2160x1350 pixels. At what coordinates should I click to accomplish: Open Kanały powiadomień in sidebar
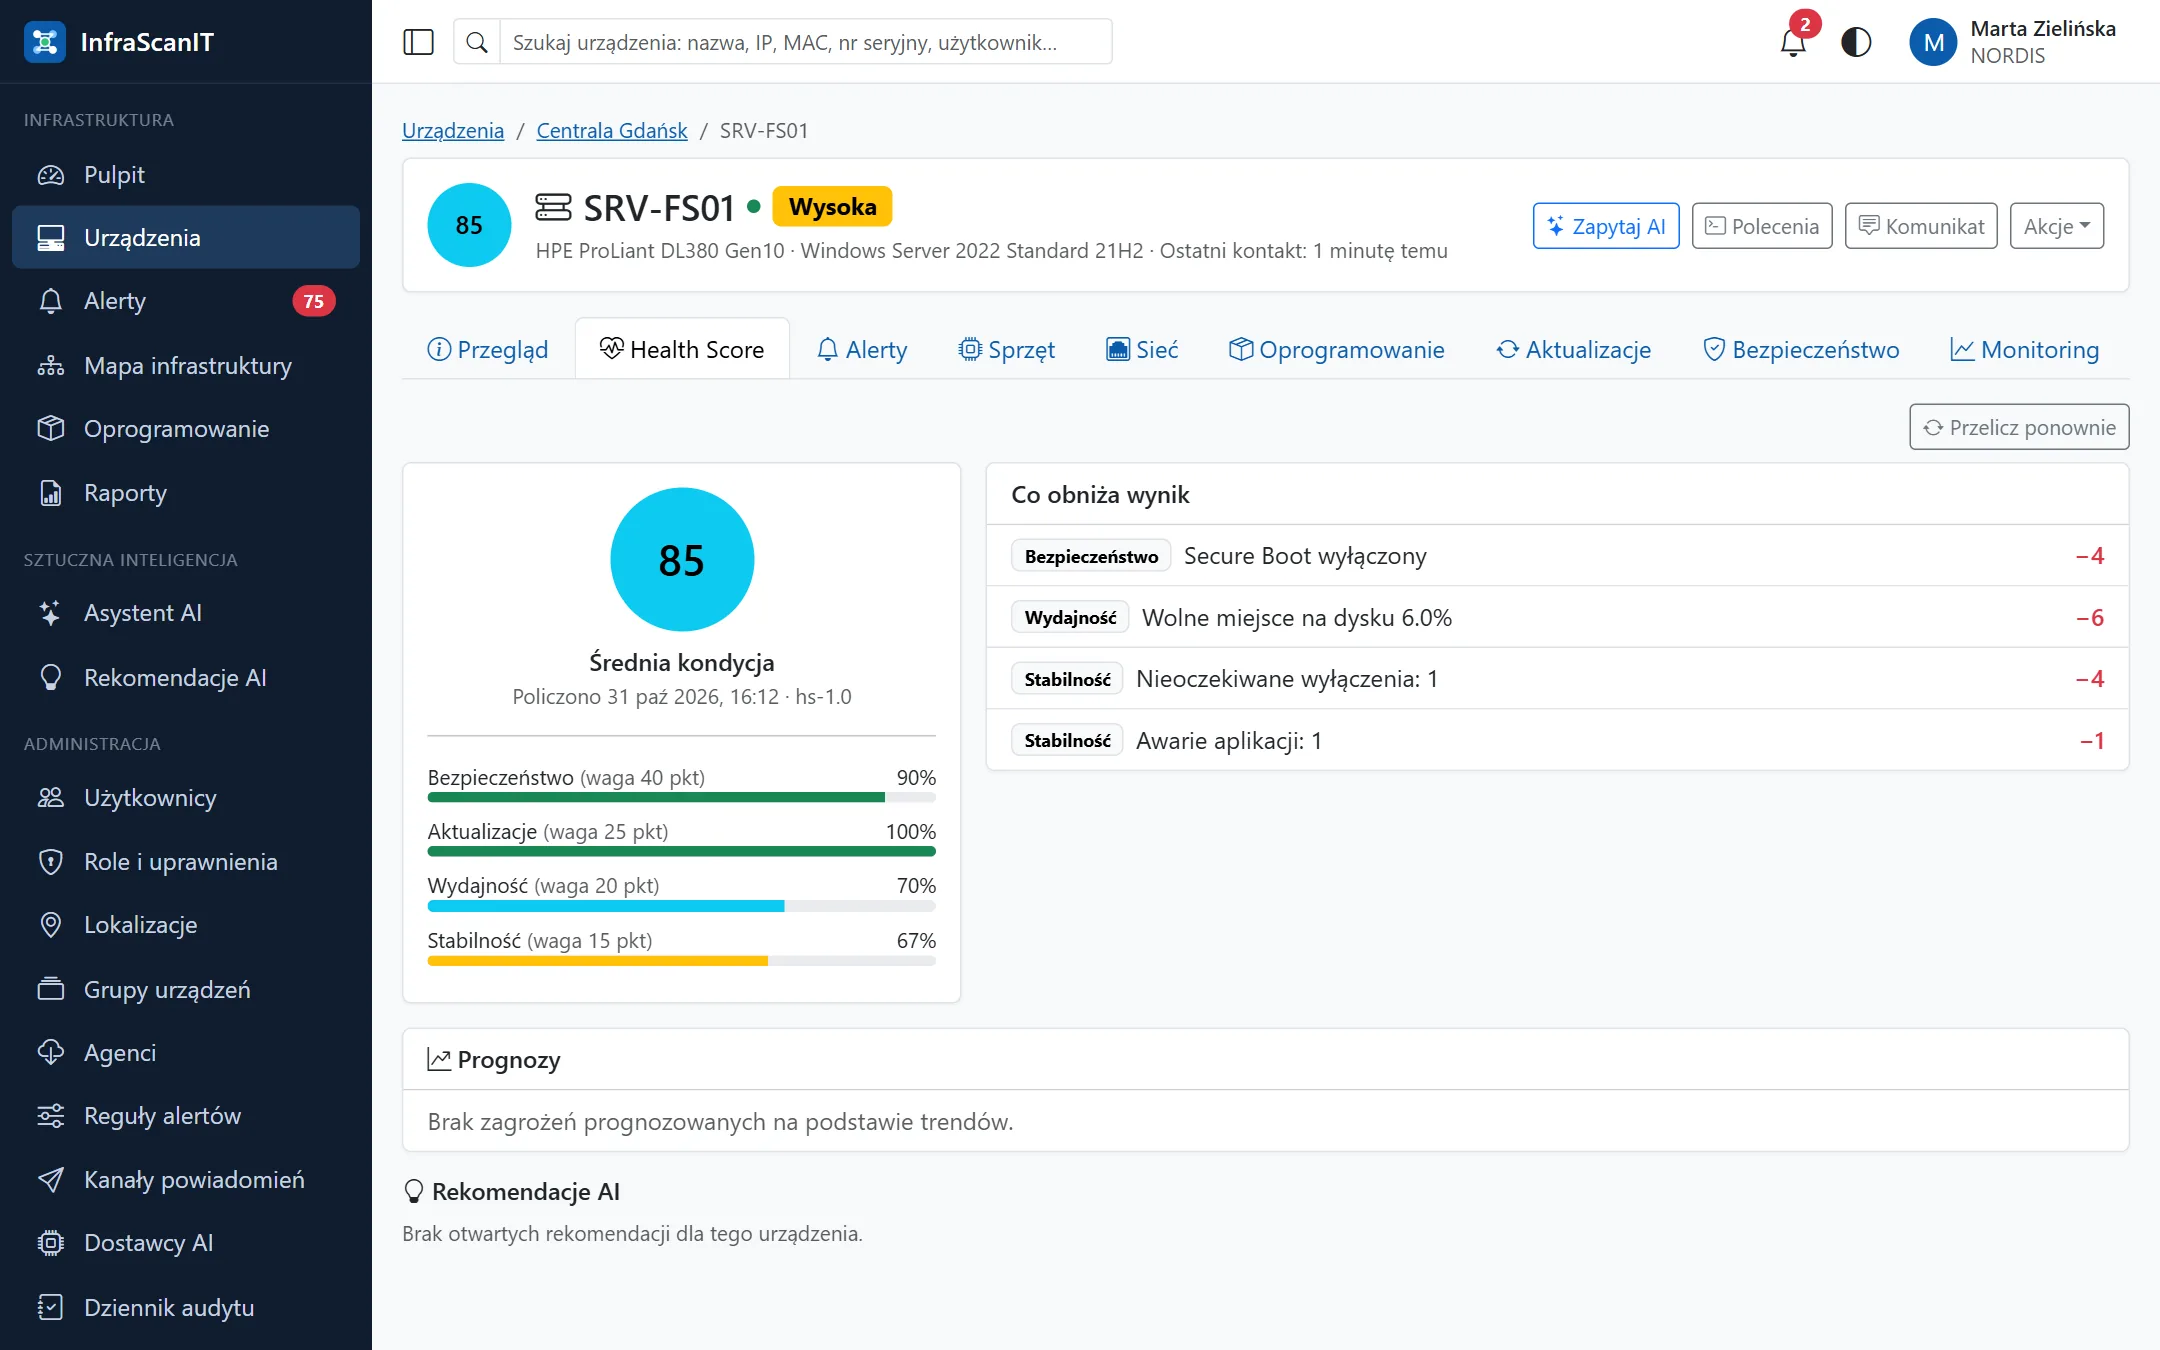pyautogui.click(x=186, y=1180)
